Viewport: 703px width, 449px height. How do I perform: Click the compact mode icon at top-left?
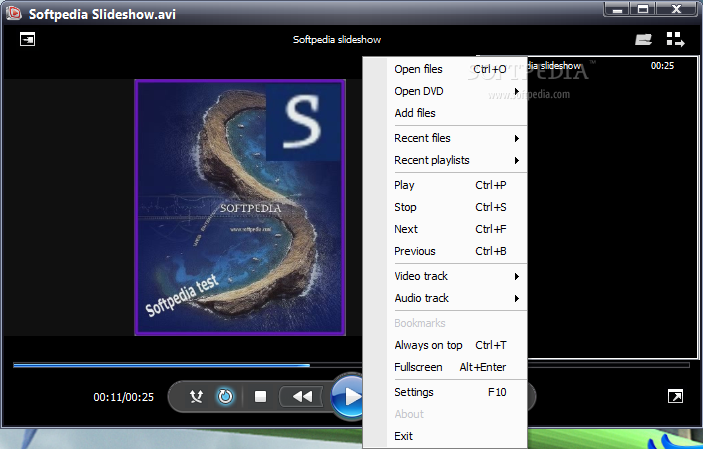click(x=27, y=39)
